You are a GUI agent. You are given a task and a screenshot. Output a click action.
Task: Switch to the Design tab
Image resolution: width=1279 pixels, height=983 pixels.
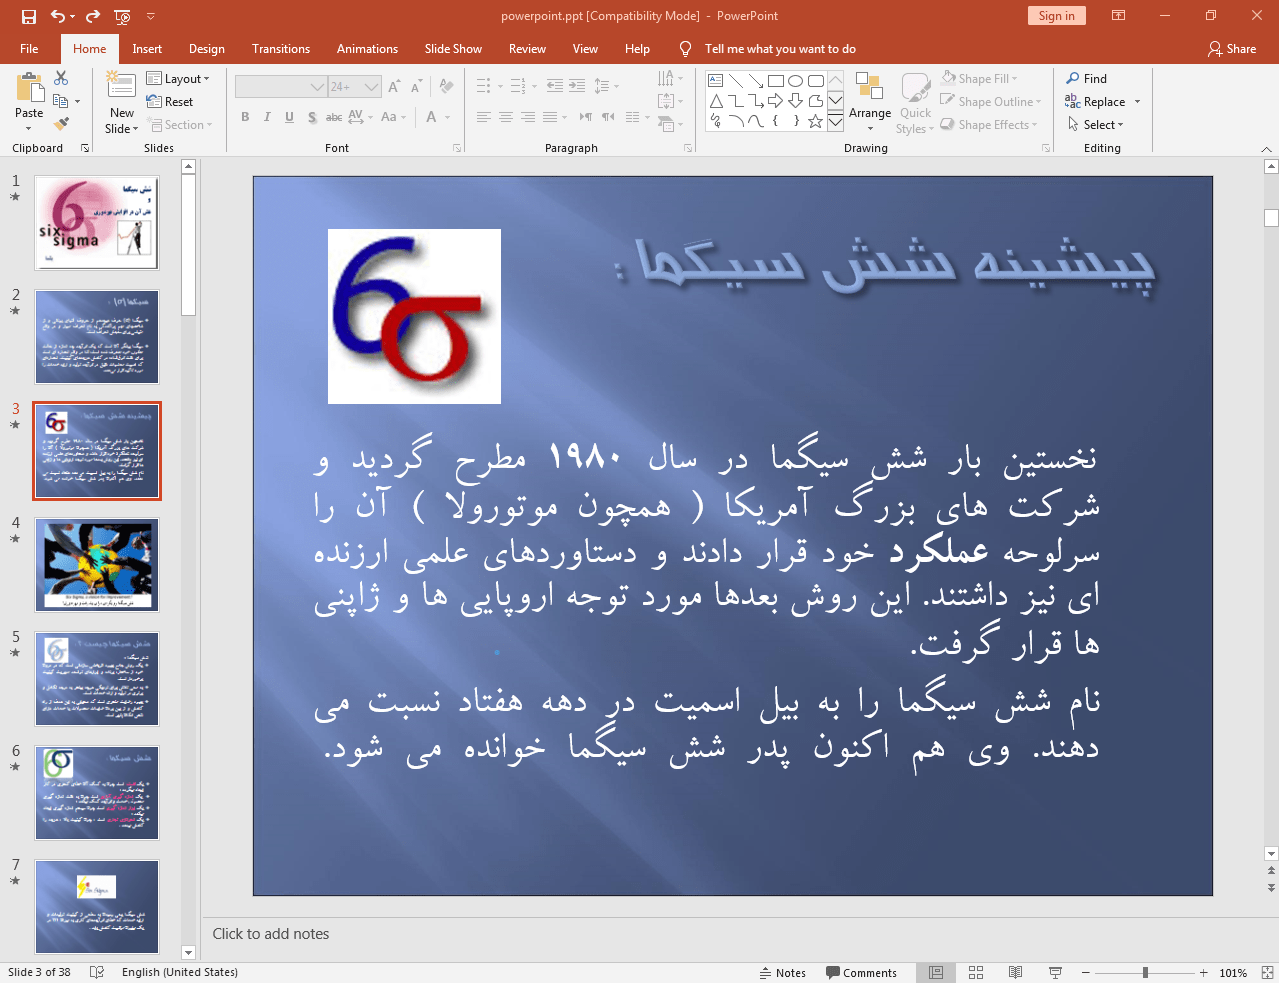pos(207,49)
